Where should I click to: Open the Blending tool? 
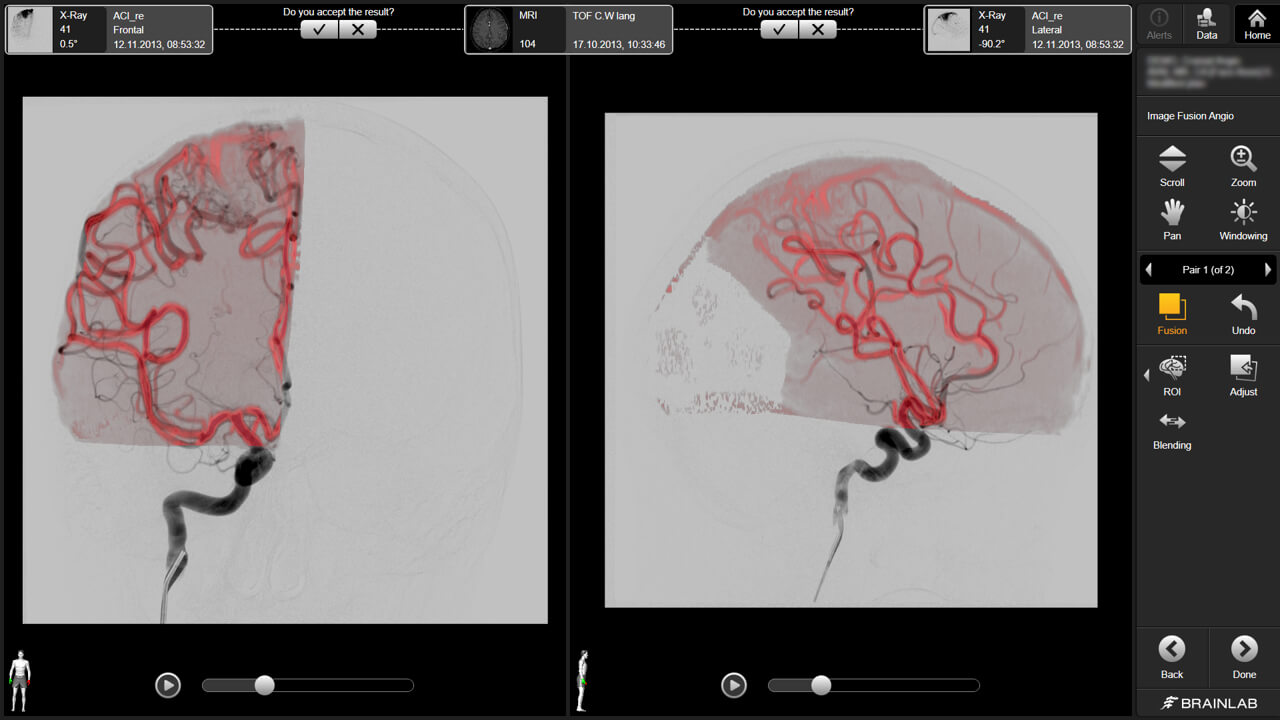point(1172,428)
